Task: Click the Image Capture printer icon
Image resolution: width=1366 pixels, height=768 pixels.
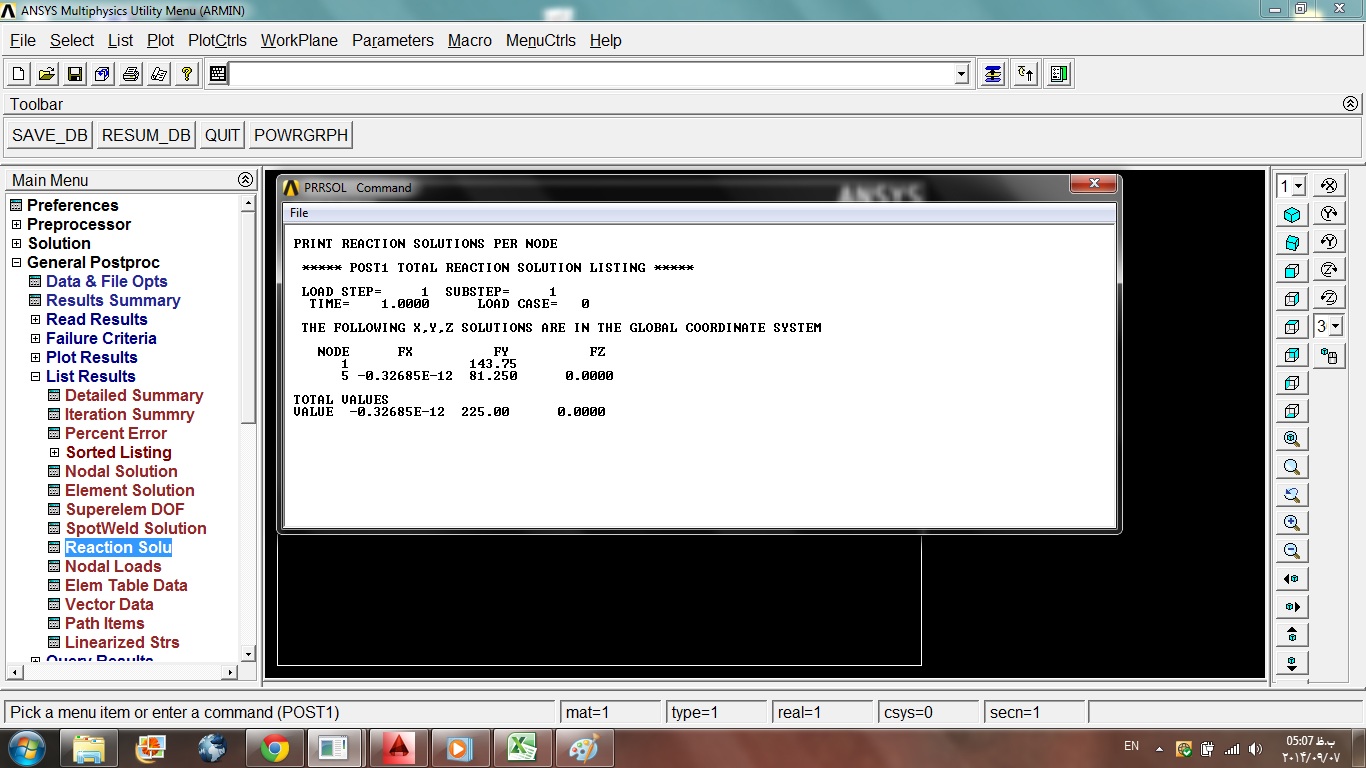Action: (131, 74)
